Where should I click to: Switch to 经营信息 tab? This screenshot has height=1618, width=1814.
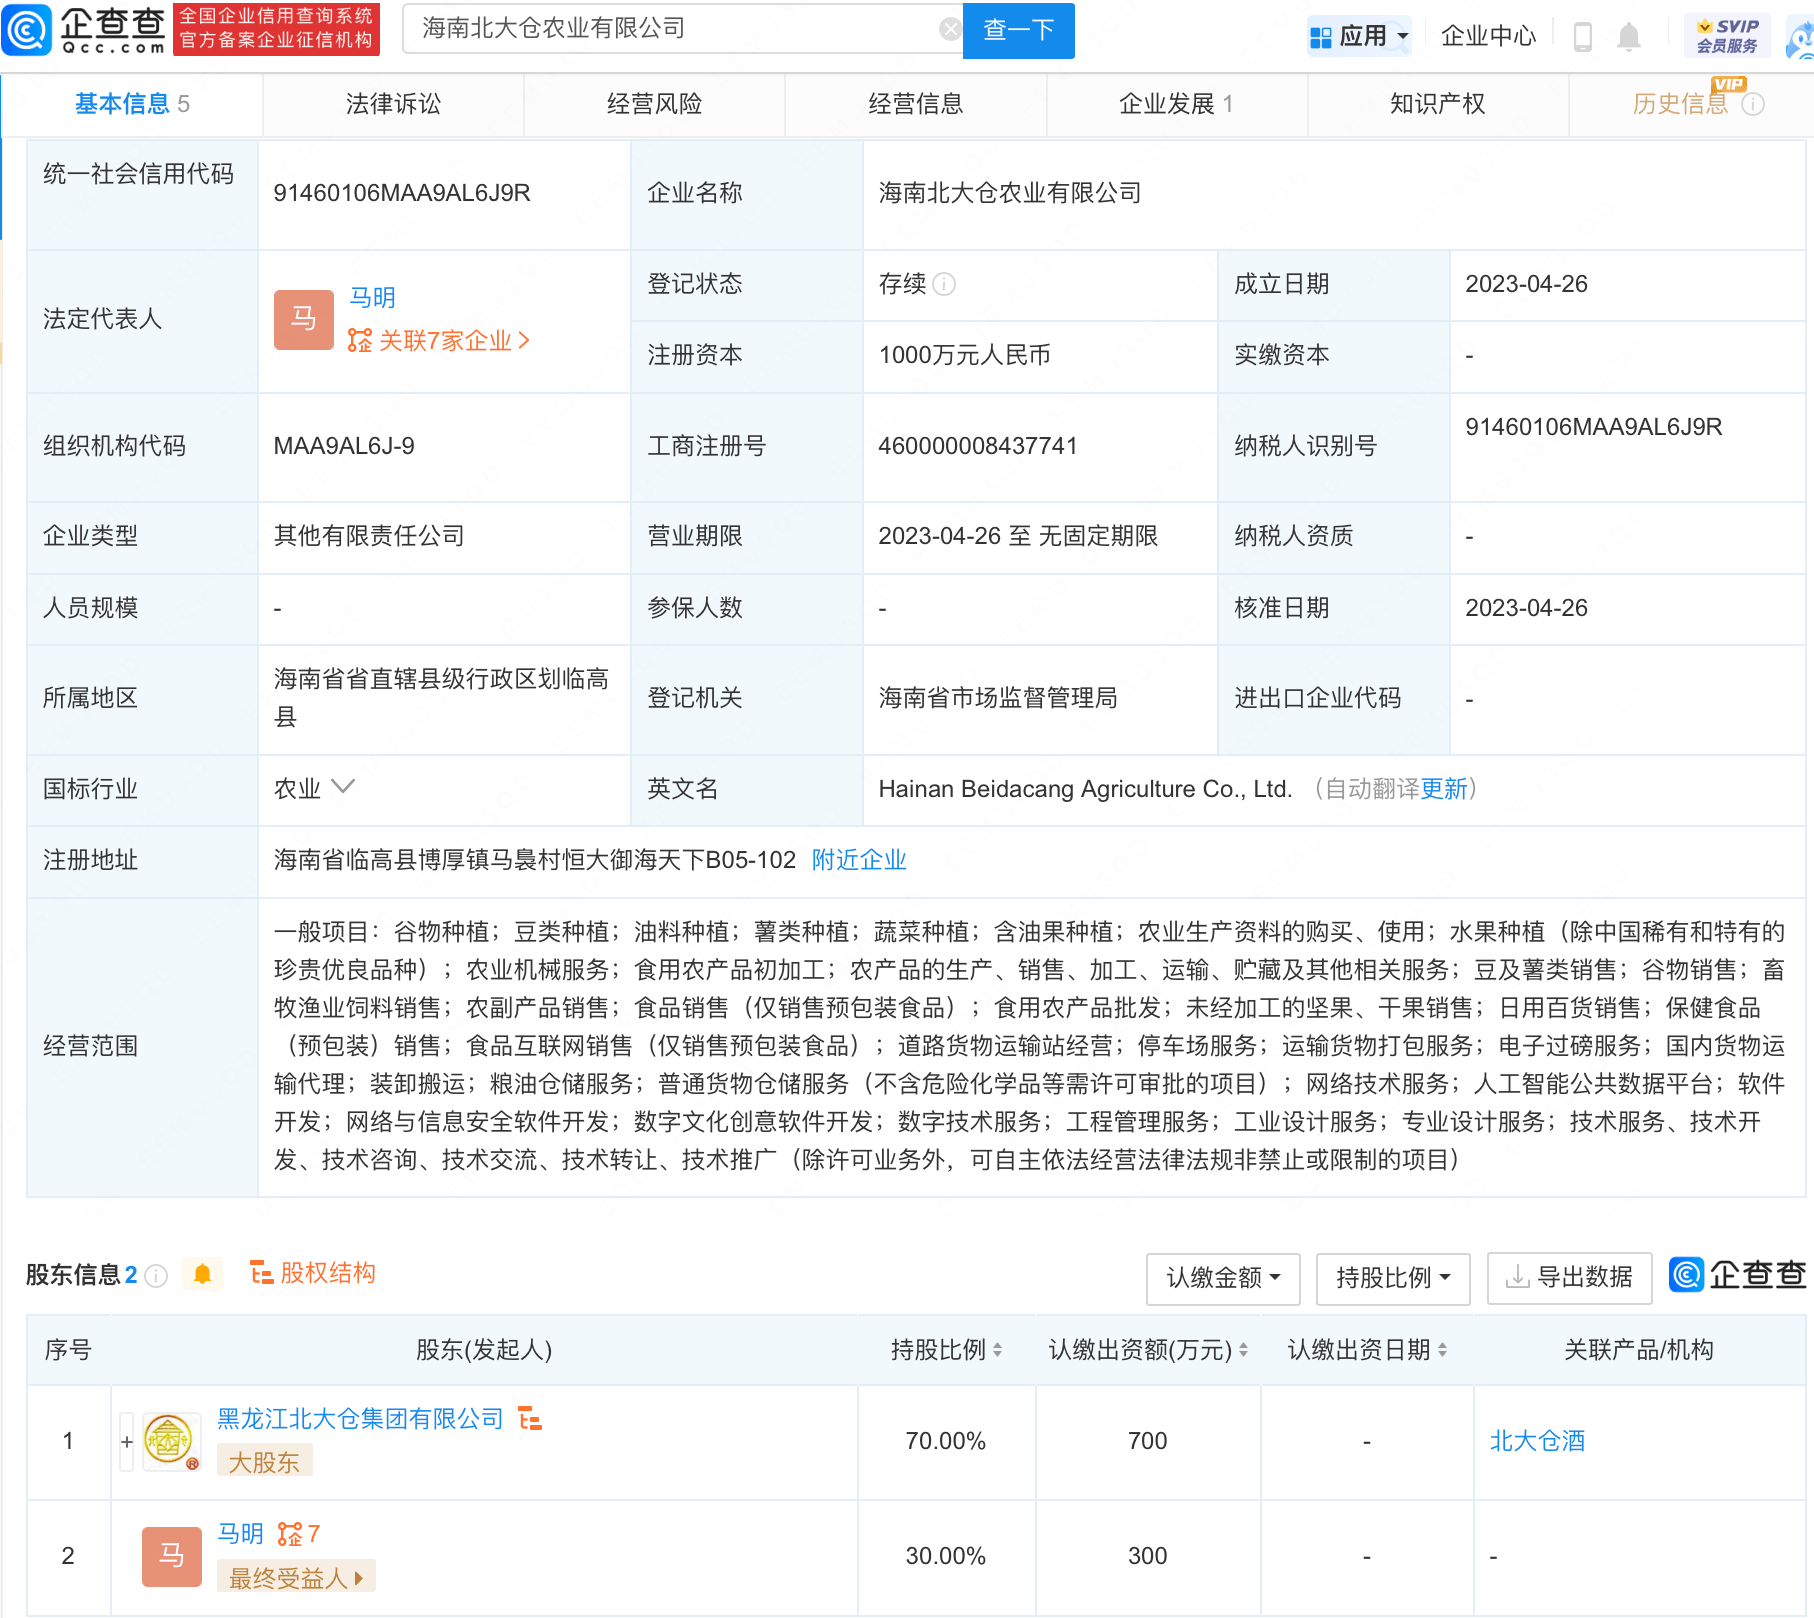tap(915, 104)
